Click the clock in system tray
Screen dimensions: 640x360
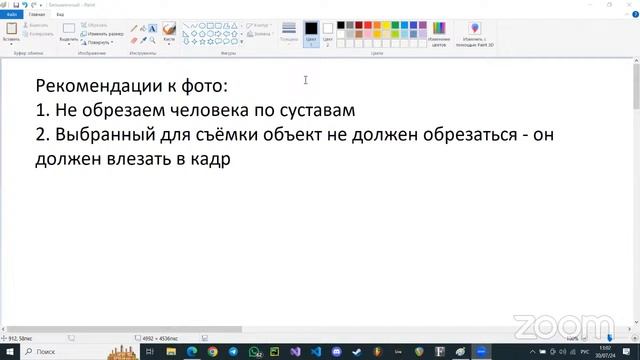tap(605, 351)
